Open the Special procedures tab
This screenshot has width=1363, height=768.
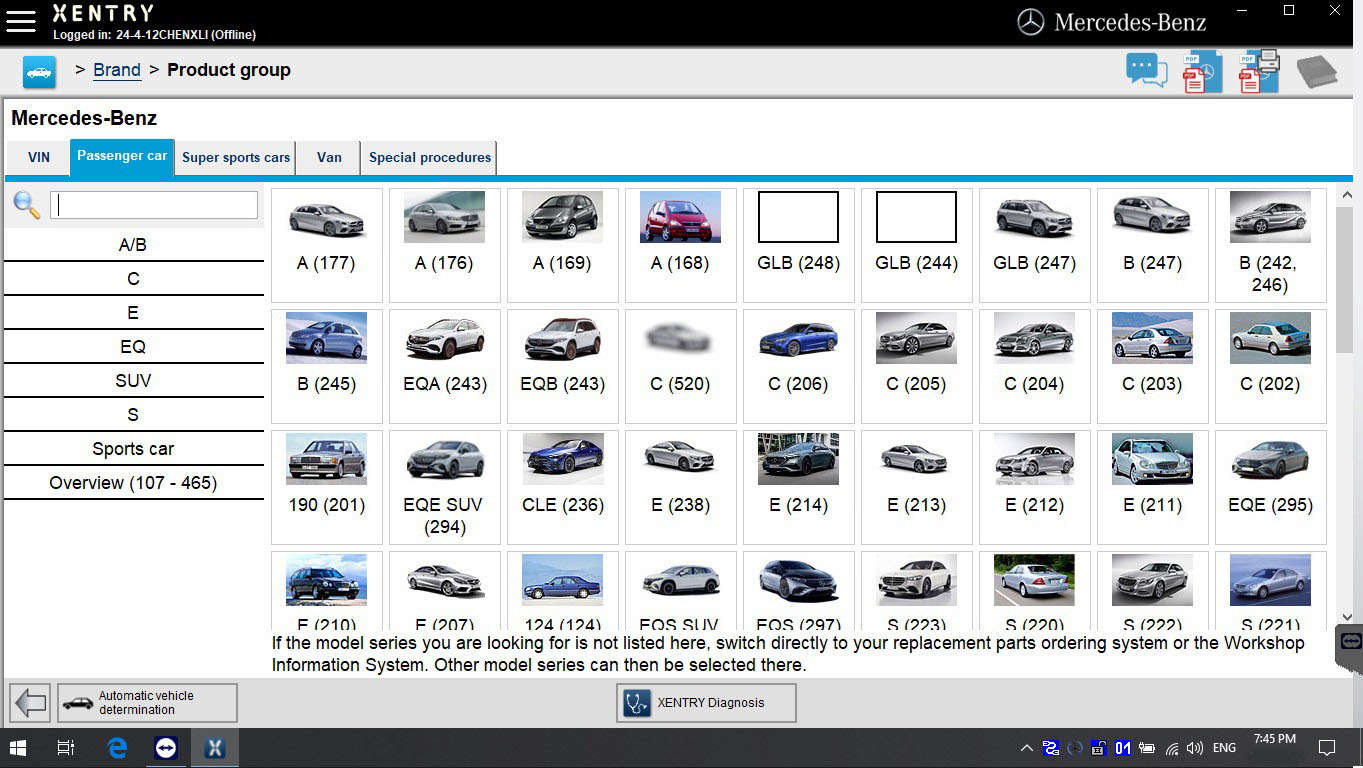pos(430,158)
